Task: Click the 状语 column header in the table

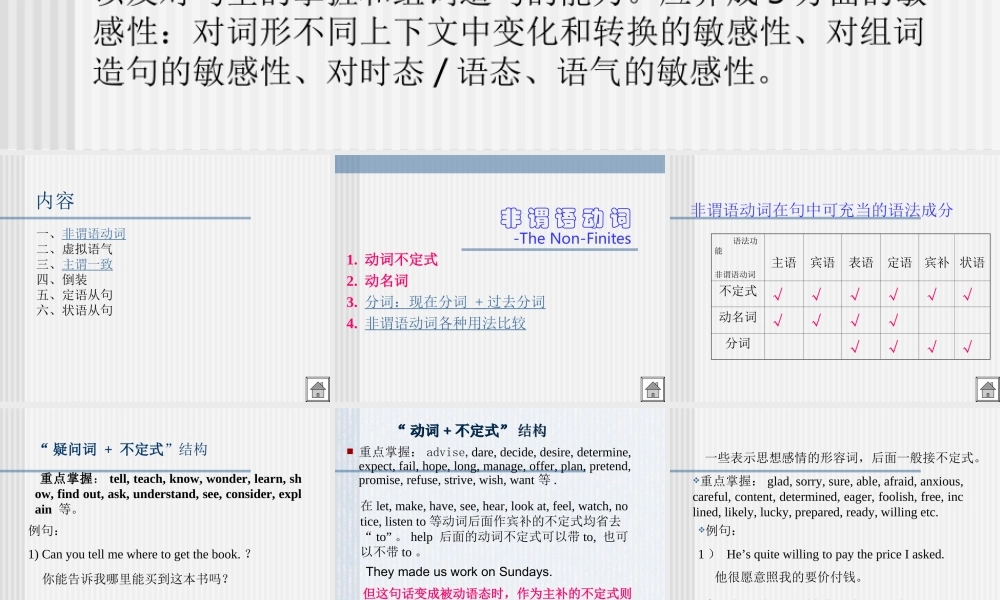Action: pos(973,263)
